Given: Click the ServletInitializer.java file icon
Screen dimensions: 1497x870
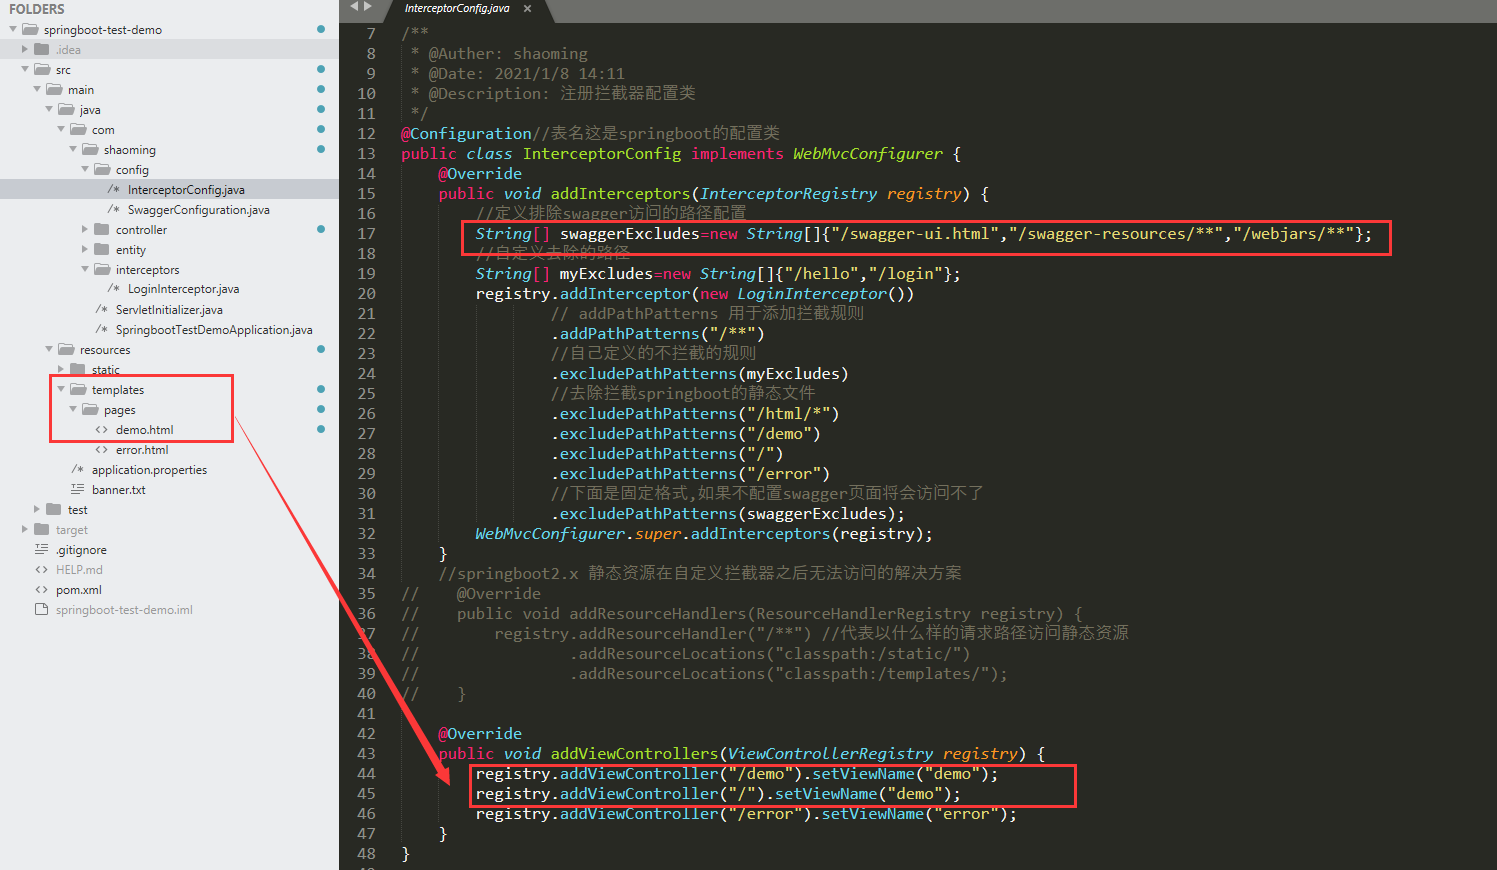Looking at the screenshot, I should click(101, 309).
